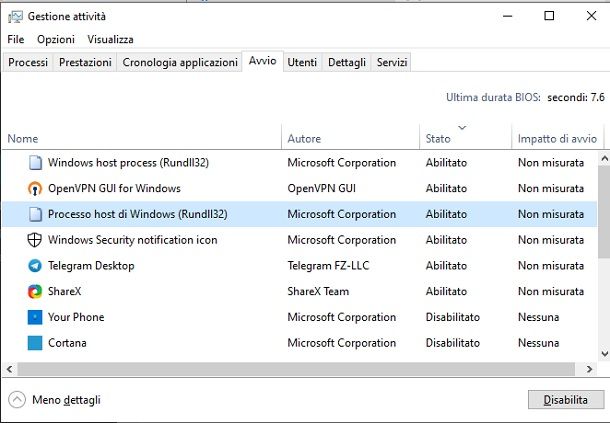Image resolution: width=610 pixels, height=423 pixels.
Task: Click Abilitato status in ShareX row
Action: click(446, 291)
